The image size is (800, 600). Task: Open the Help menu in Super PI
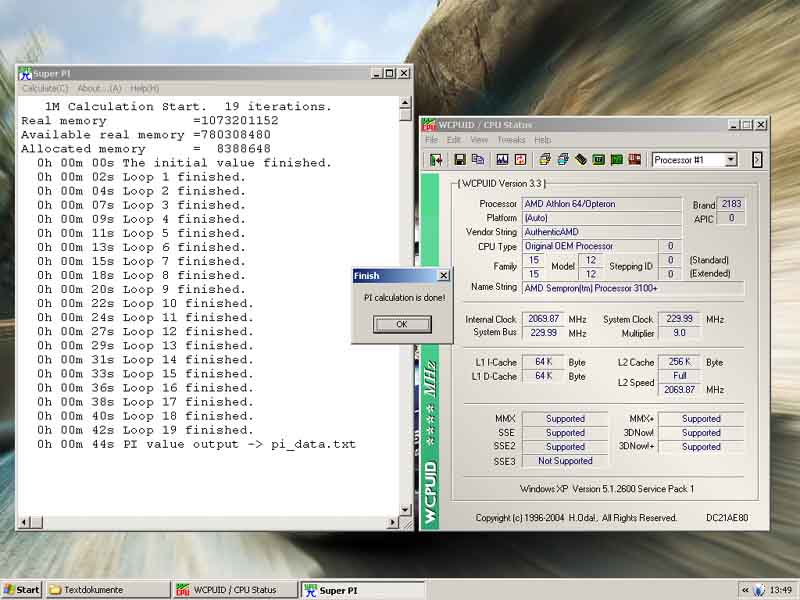click(144, 89)
